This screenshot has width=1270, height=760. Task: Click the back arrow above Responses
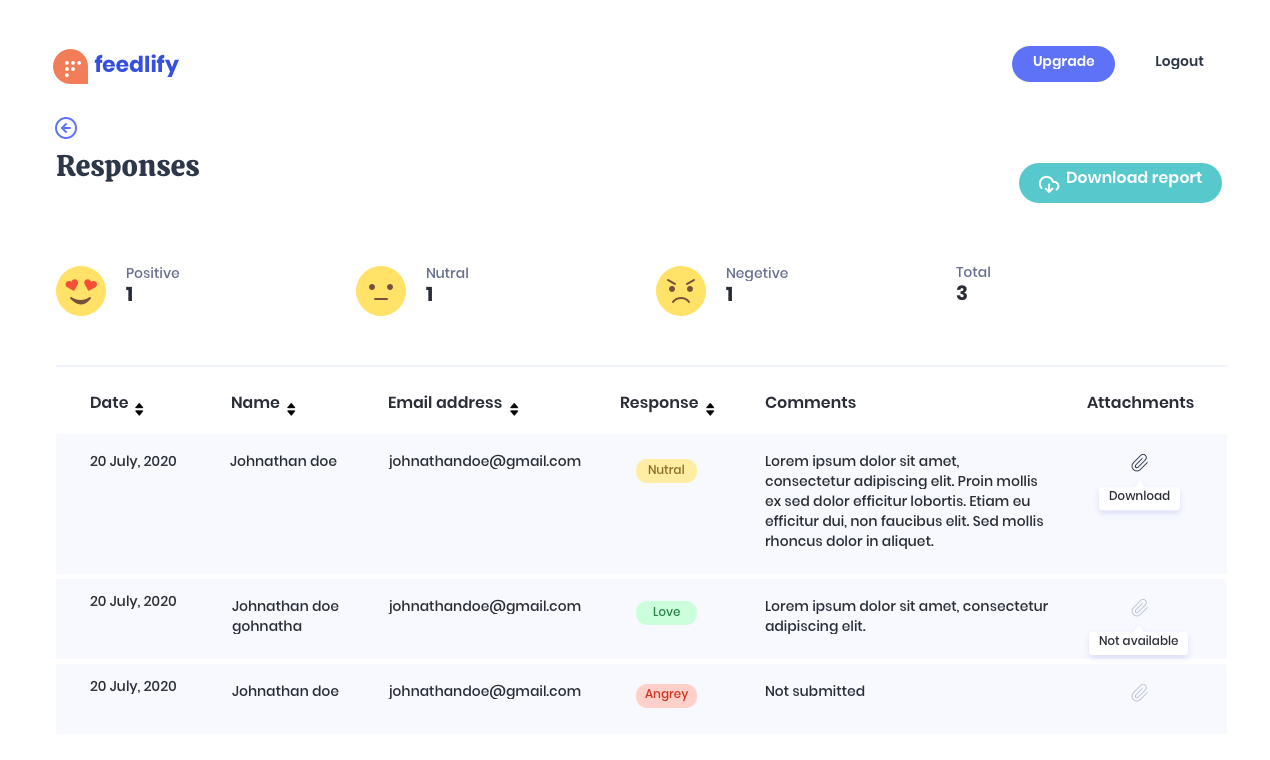click(x=65, y=128)
